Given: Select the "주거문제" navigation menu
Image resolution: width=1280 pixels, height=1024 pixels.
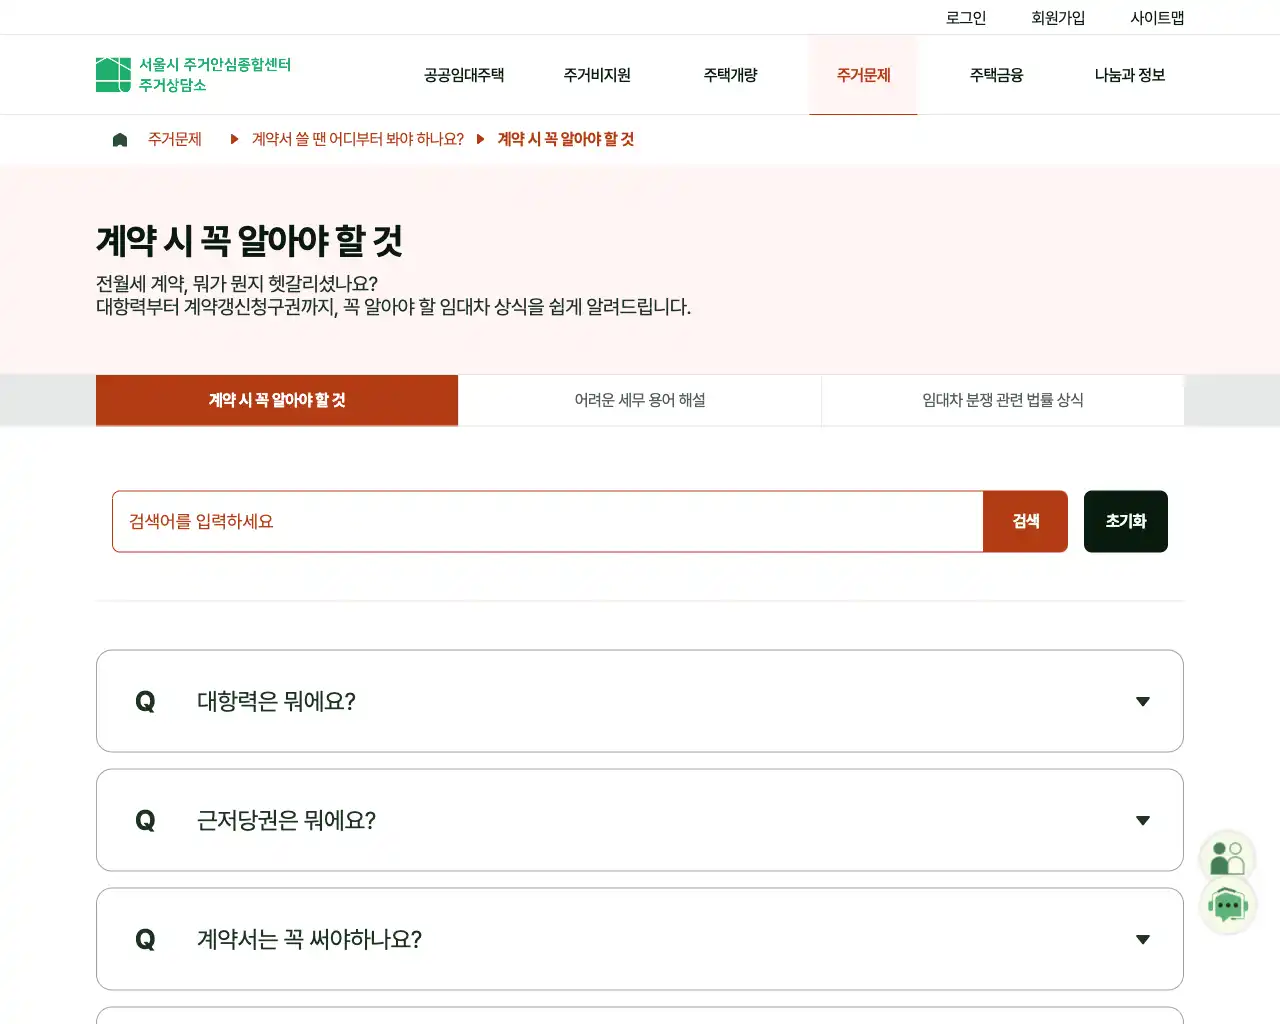Looking at the screenshot, I should pyautogui.click(x=863, y=75).
